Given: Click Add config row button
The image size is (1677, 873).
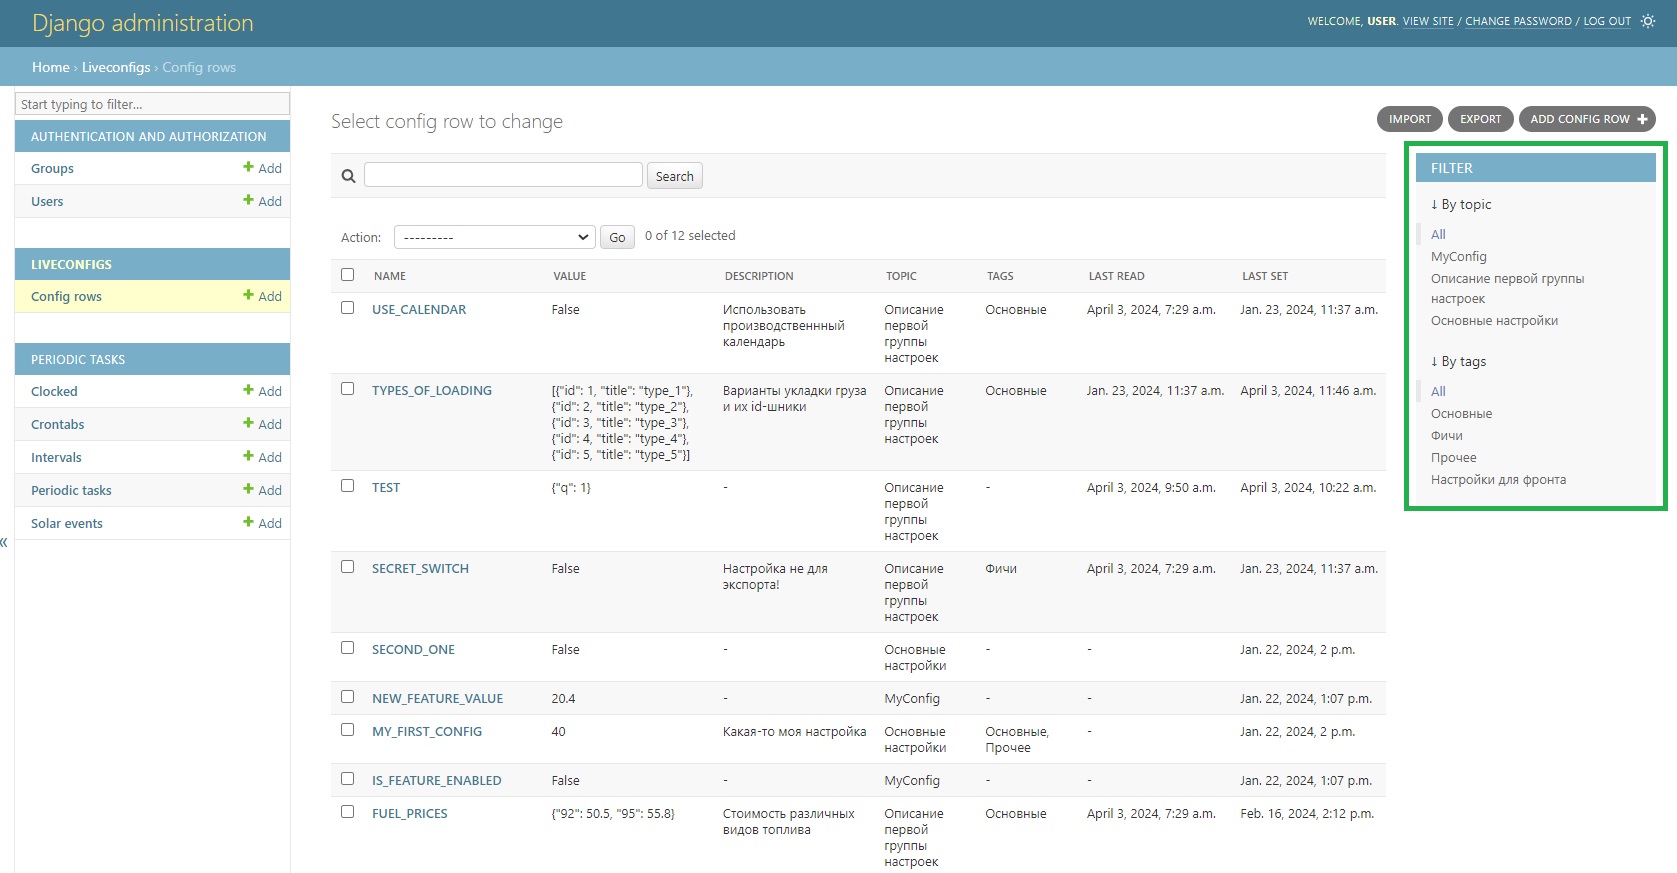Looking at the screenshot, I should [x=1587, y=119].
